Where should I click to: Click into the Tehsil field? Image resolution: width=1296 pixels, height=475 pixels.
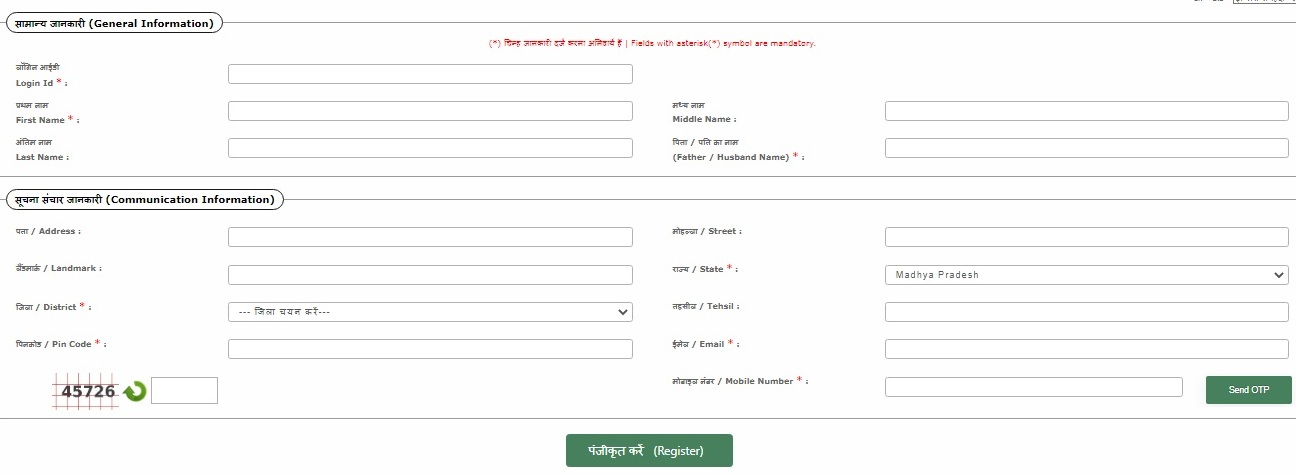(x=1087, y=312)
